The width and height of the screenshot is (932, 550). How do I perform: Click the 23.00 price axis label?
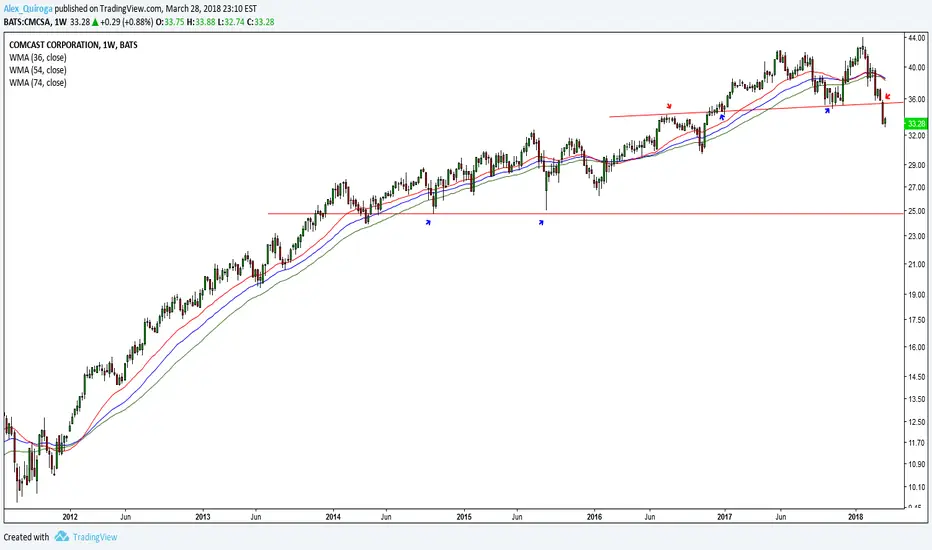pos(916,237)
